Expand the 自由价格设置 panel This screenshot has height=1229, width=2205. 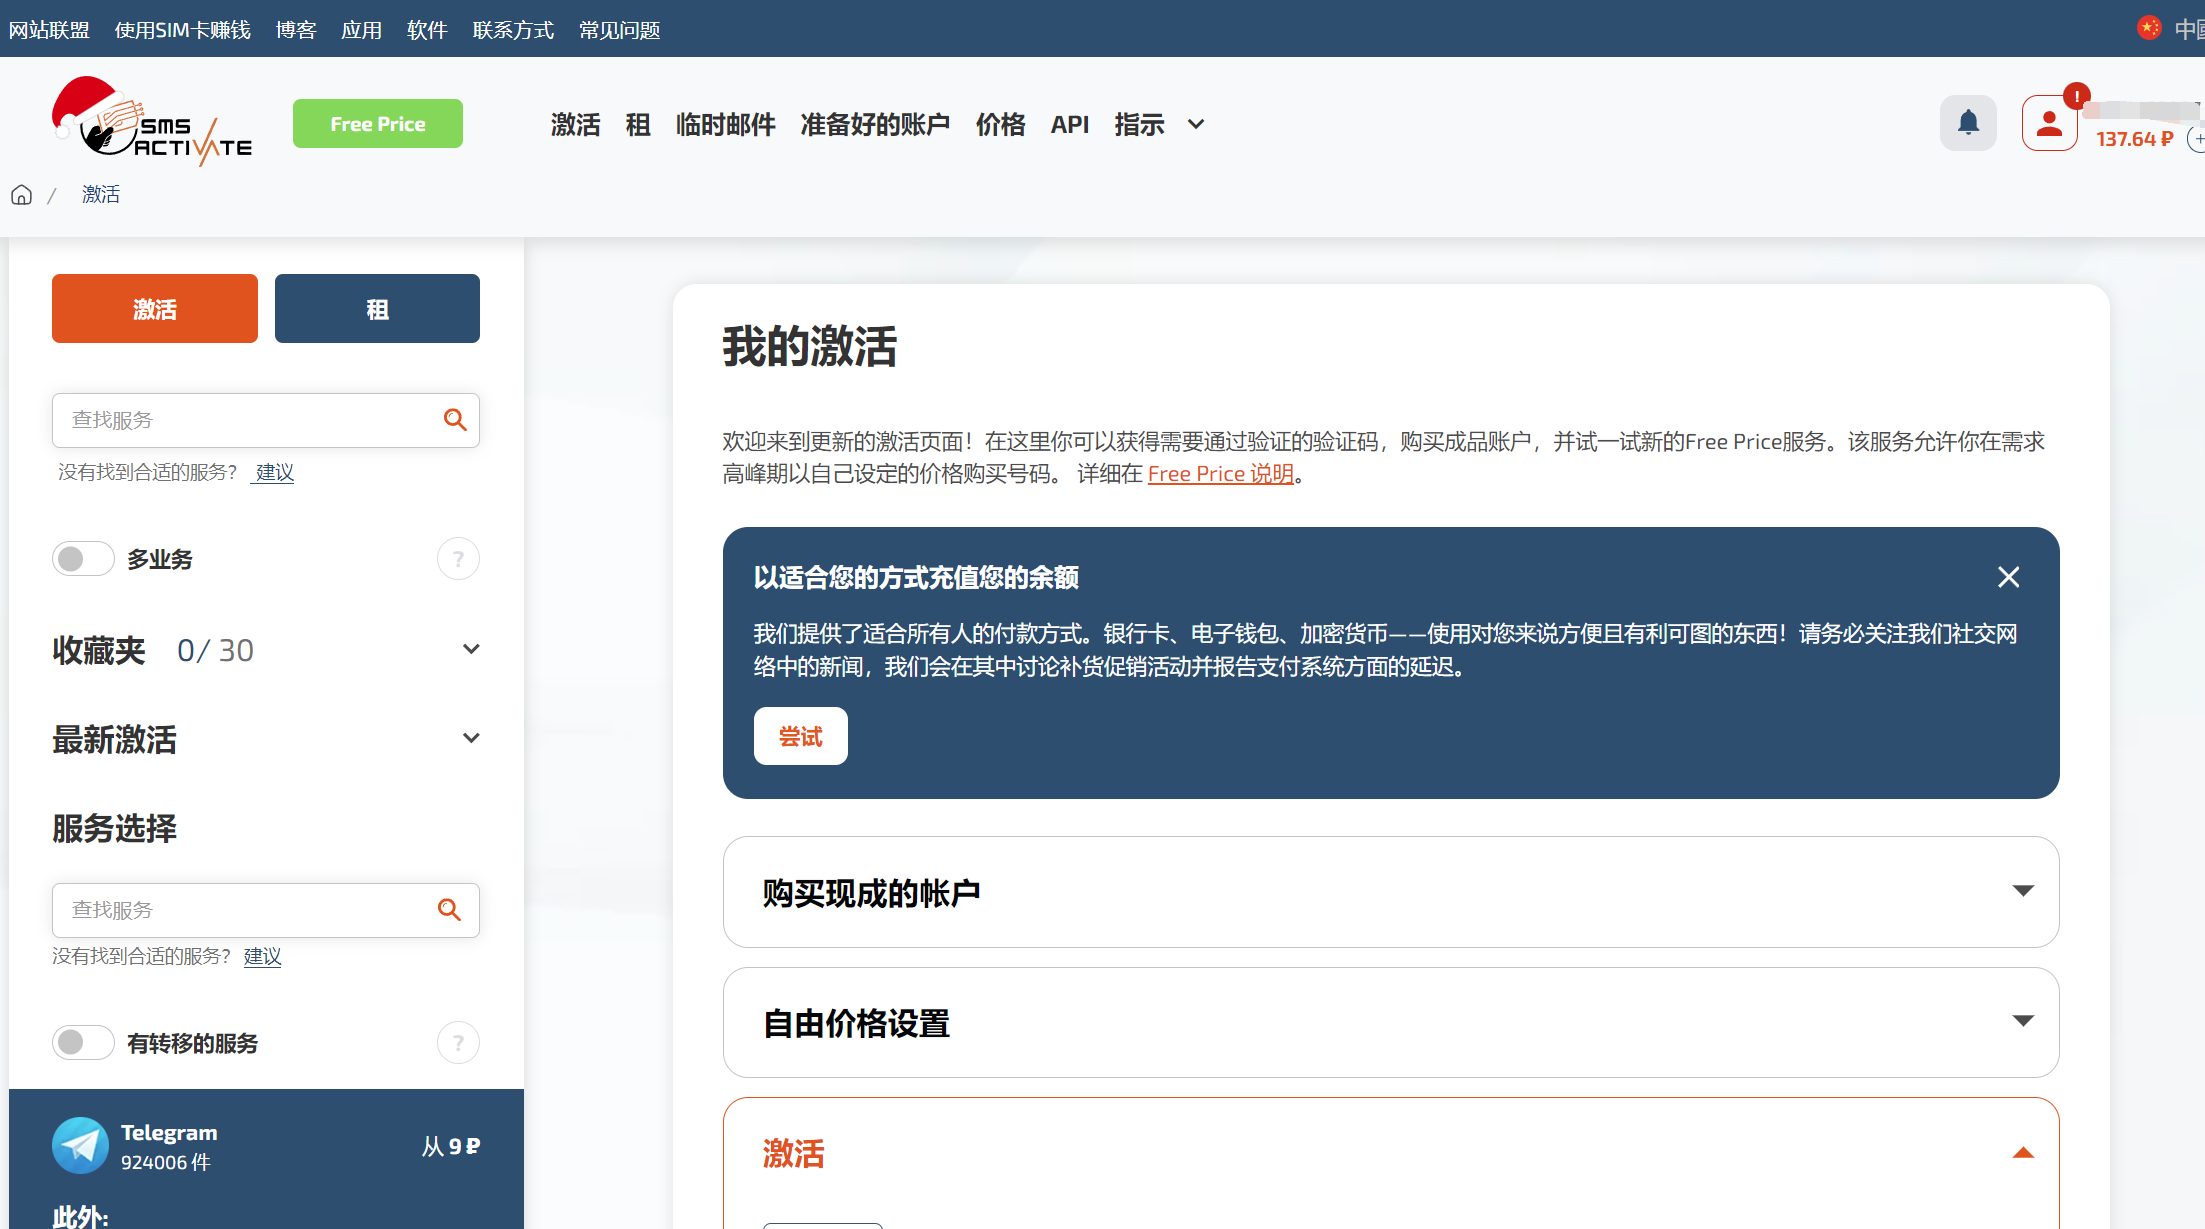click(1391, 1022)
